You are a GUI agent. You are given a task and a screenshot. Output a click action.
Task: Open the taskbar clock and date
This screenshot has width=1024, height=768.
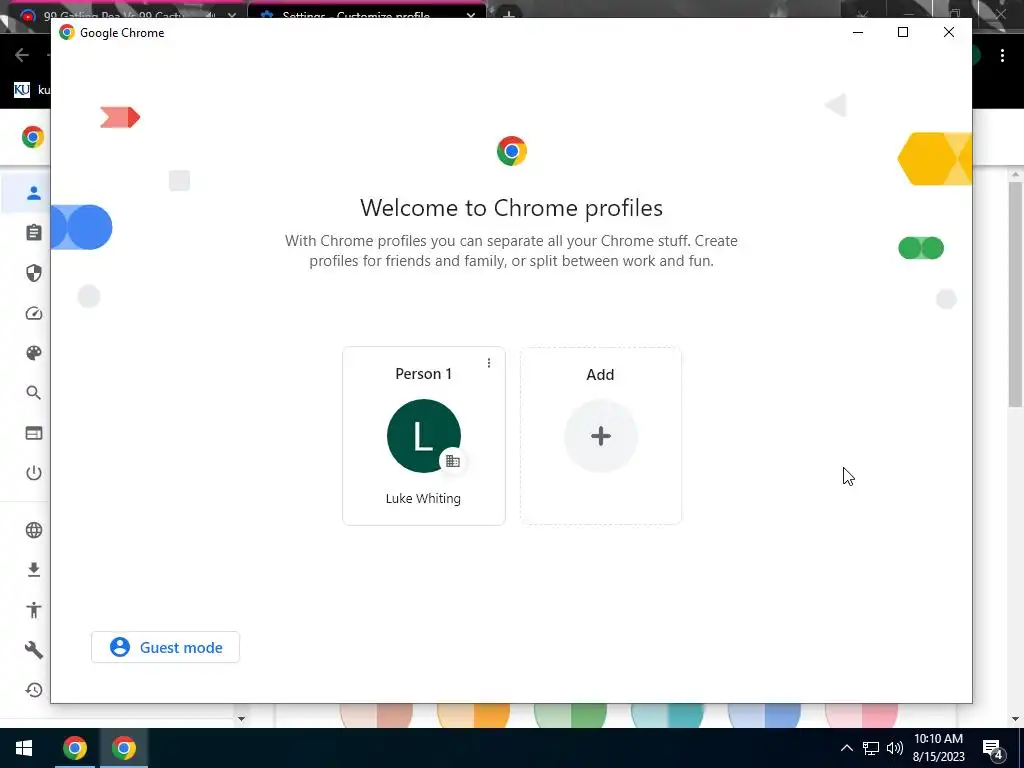click(x=938, y=748)
